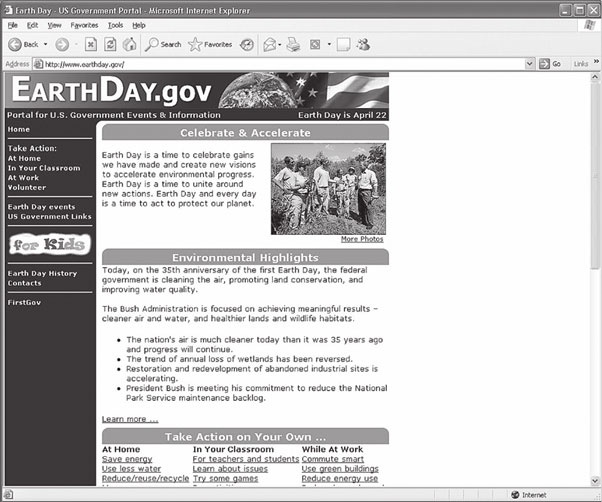Open the Search pane from toolbar
Image resolution: width=602 pixels, height=502 pixels.
pos(163,44)
